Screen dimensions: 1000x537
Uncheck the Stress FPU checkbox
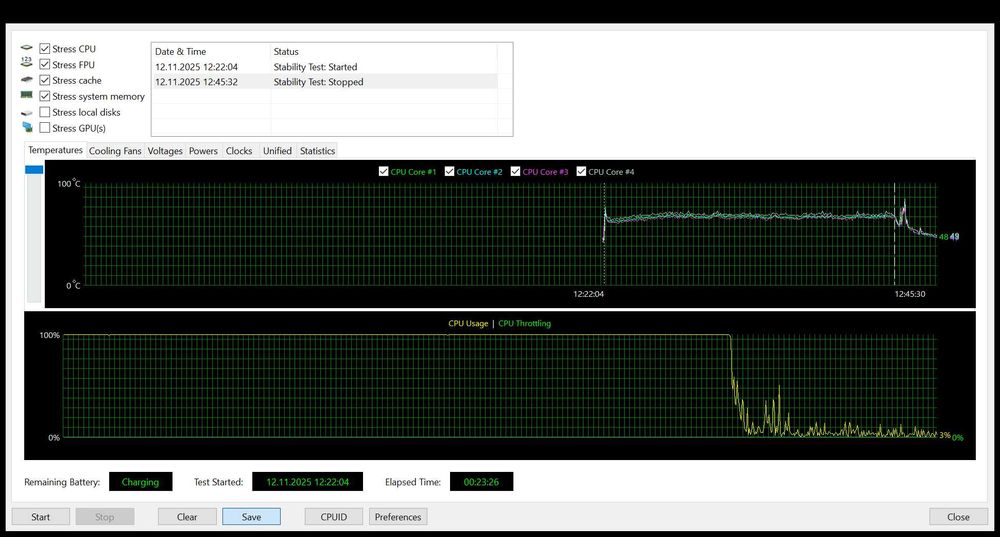point(45,64)
